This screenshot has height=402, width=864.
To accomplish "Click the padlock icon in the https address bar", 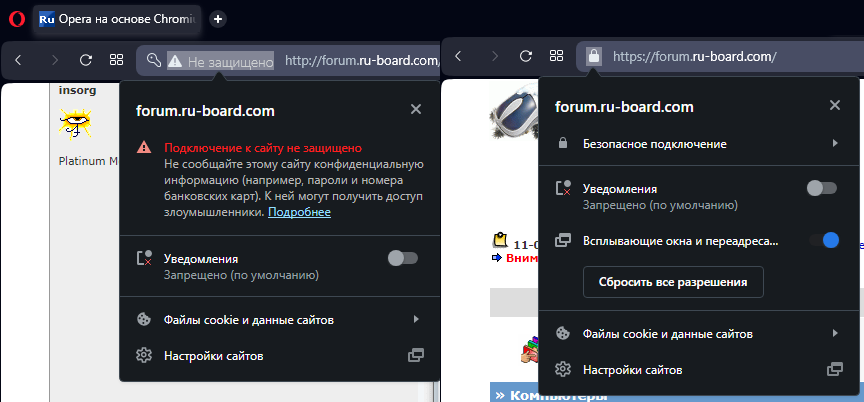I will (593, 57).
